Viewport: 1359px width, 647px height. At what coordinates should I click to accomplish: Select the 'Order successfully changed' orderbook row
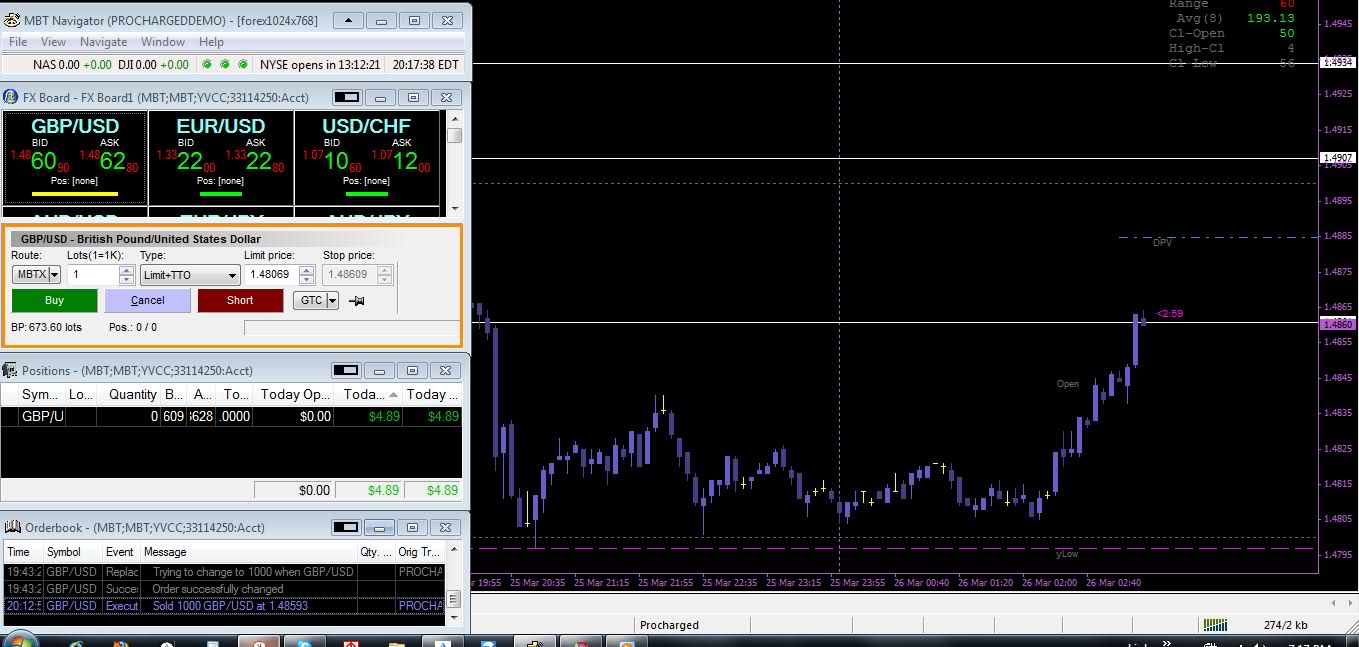click(223, 589)
